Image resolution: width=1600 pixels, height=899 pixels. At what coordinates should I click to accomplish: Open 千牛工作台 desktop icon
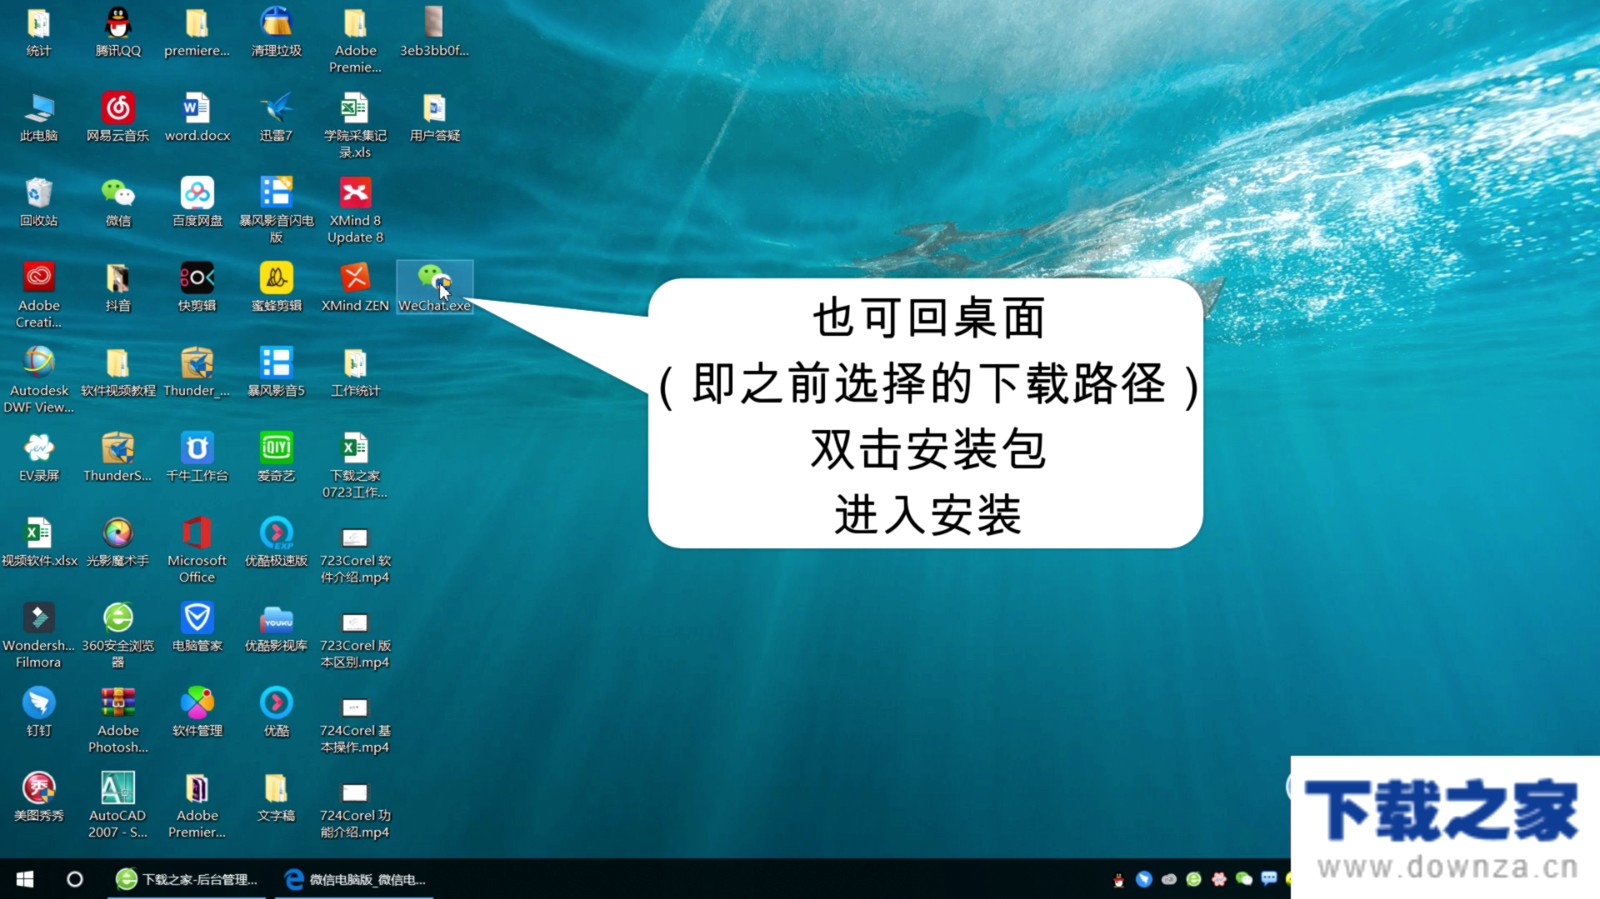click(x=197, y=456)
